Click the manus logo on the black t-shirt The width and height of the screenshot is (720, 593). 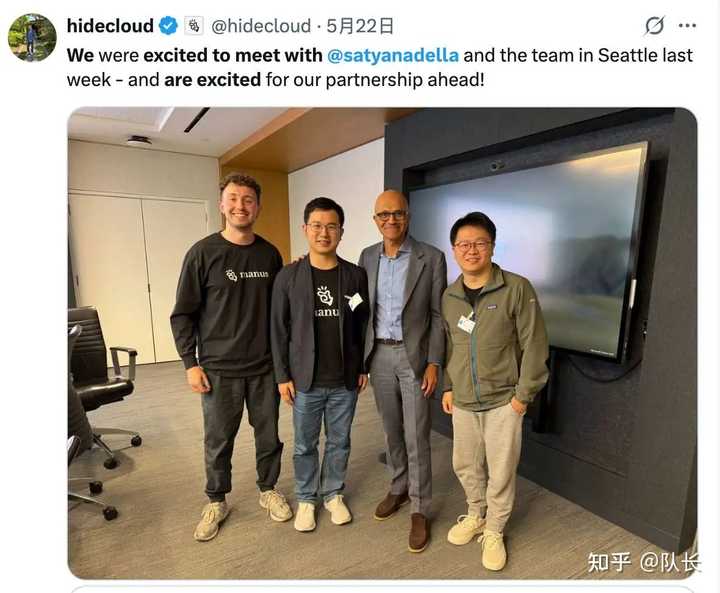(x=327, y=301)
